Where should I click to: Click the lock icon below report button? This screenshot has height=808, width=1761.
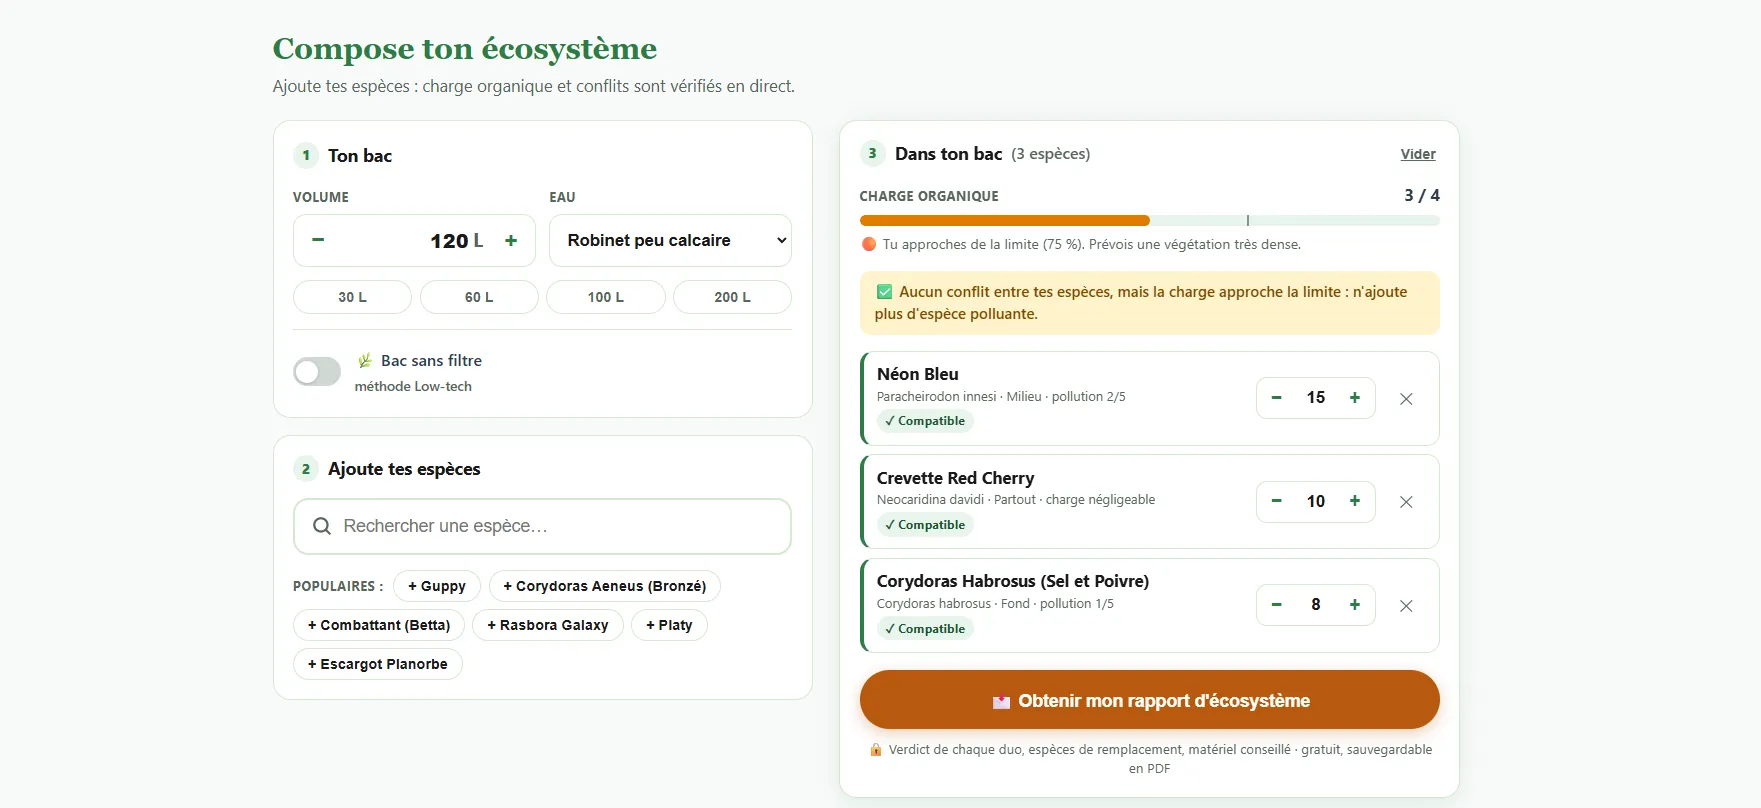pyautogui.click(x=876, y=750)
